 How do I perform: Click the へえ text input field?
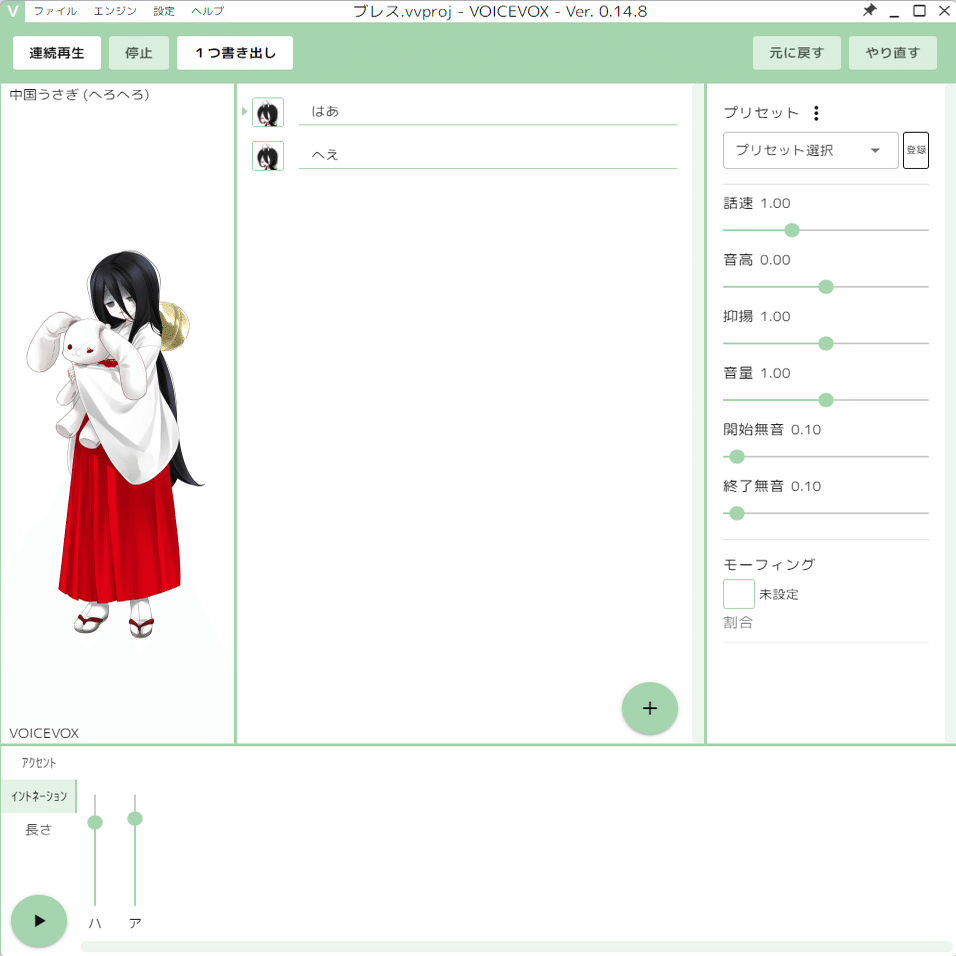pyautogui.click(x=488, y=155)
